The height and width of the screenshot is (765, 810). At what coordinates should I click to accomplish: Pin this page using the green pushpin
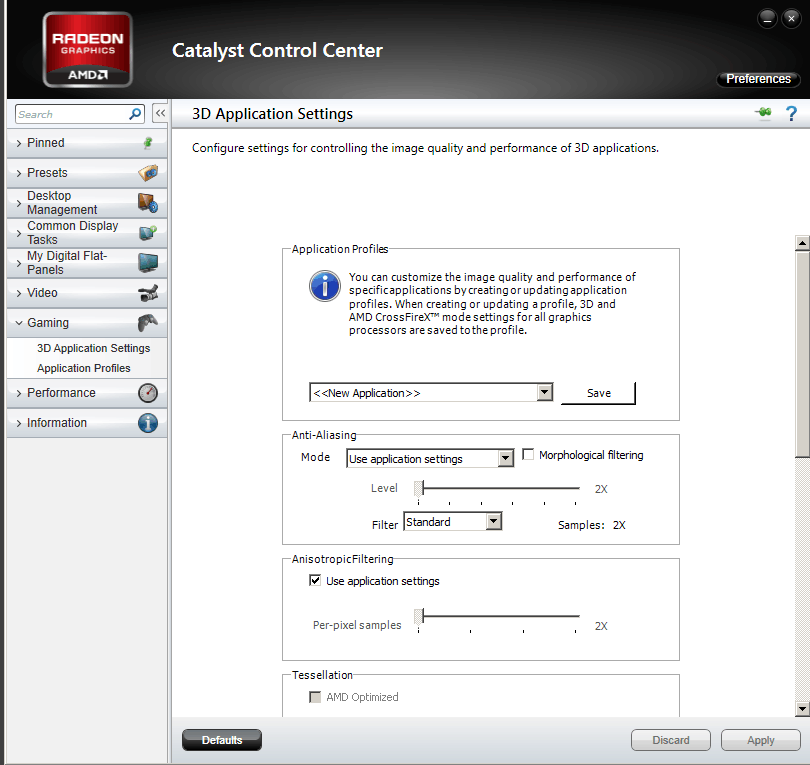[763, 112]
